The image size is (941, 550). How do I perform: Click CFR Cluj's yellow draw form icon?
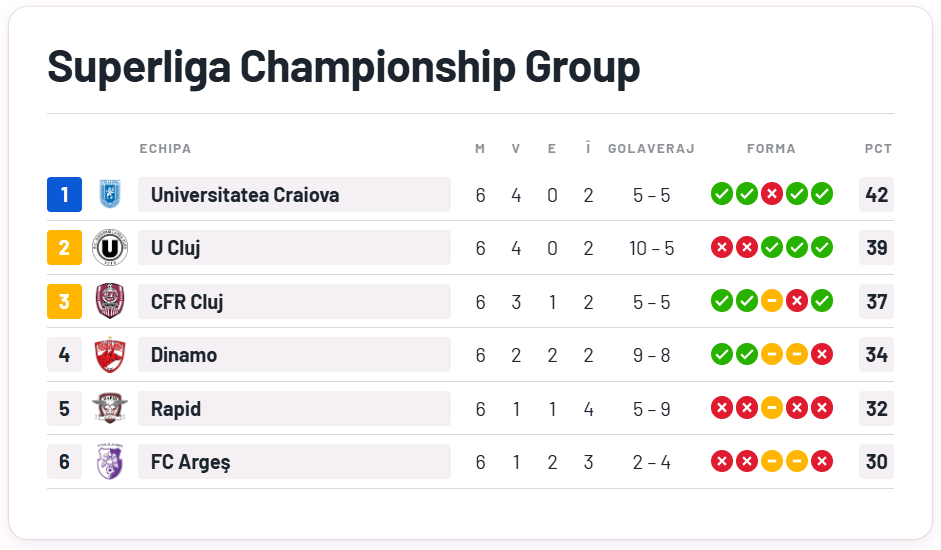(771, 301)
